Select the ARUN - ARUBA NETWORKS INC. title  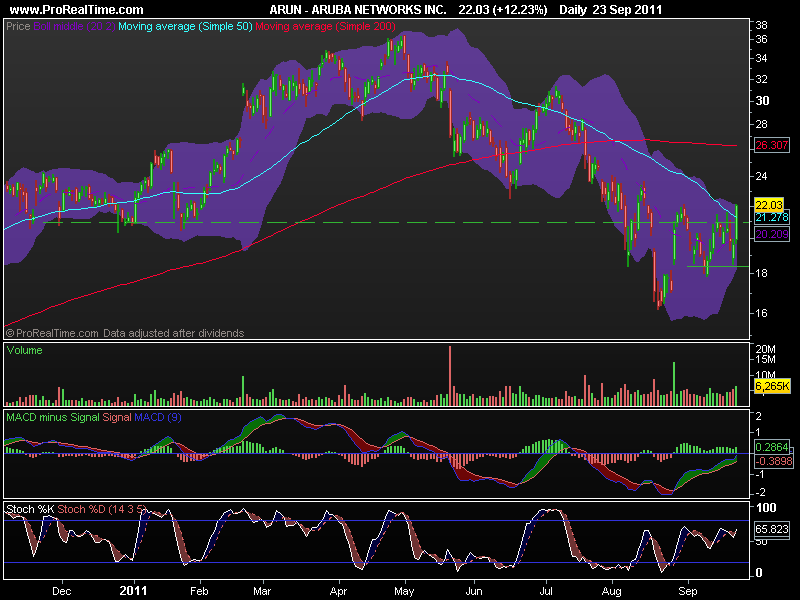358,10
